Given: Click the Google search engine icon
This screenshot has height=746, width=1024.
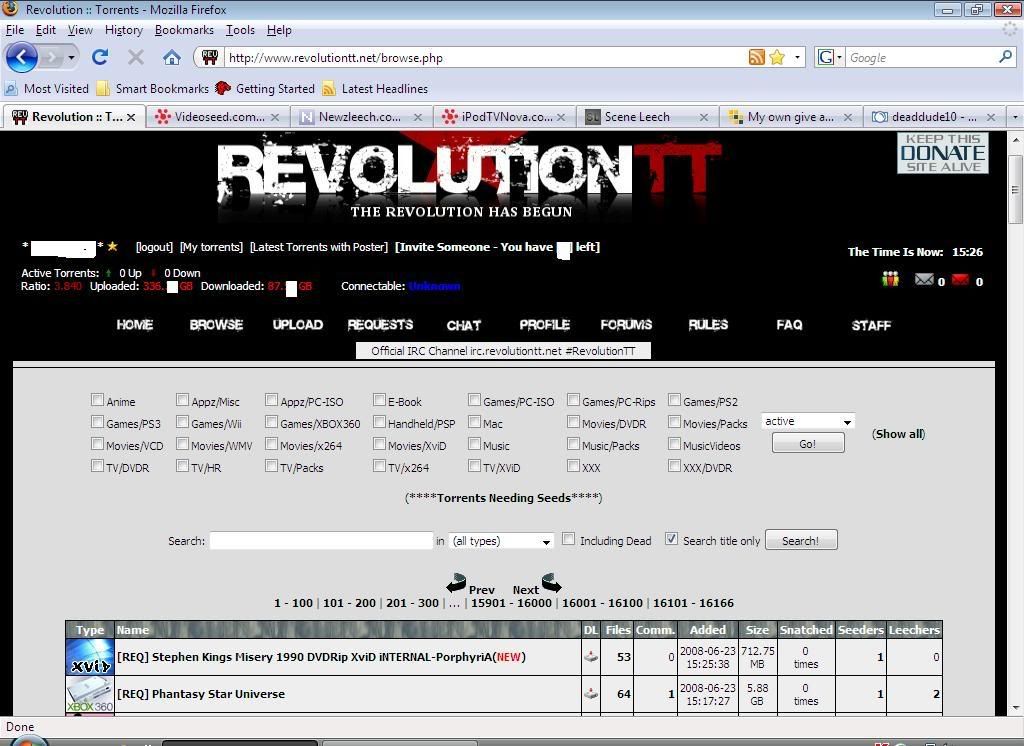Looking at the screenshot, I should click(x=825, y=57).
